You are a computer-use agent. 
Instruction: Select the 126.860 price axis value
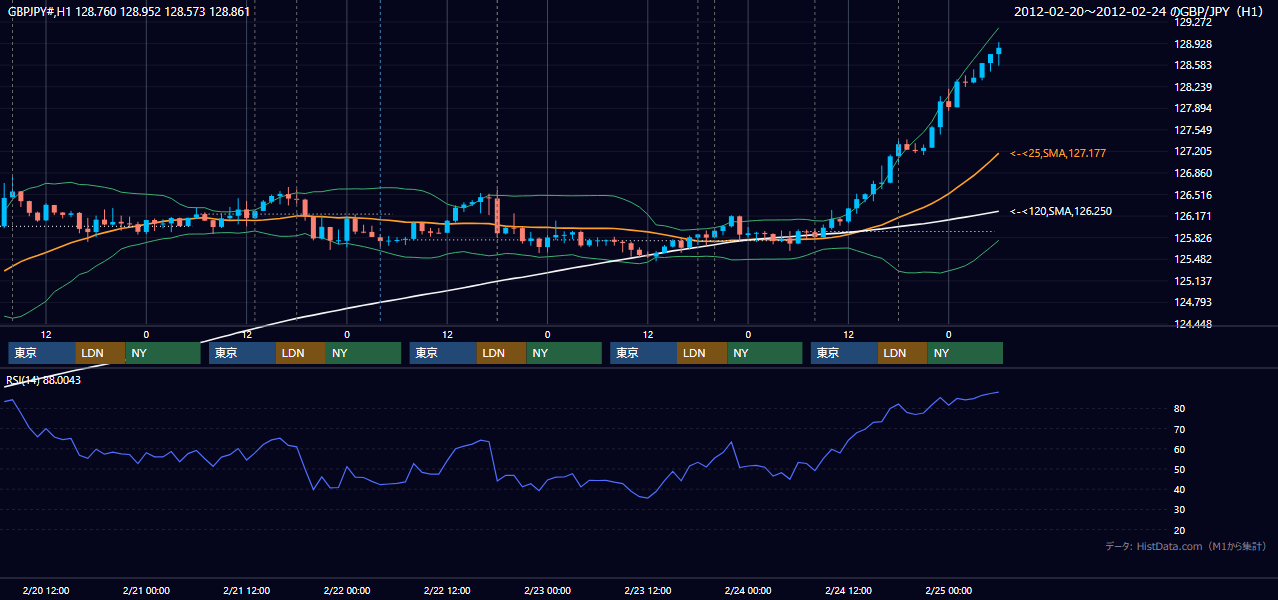tap(1194, 173)
